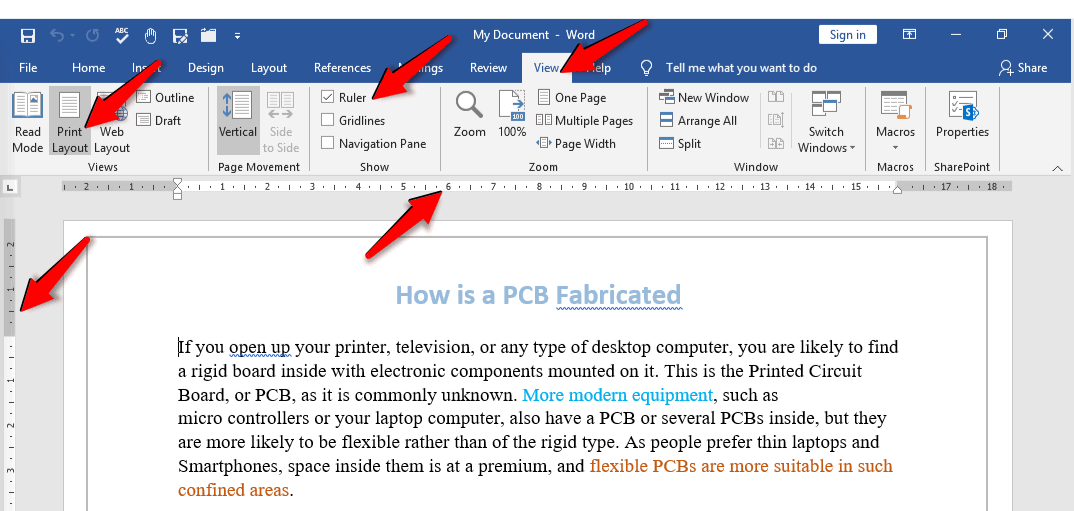Split the document window

click(x=680, y=143)
